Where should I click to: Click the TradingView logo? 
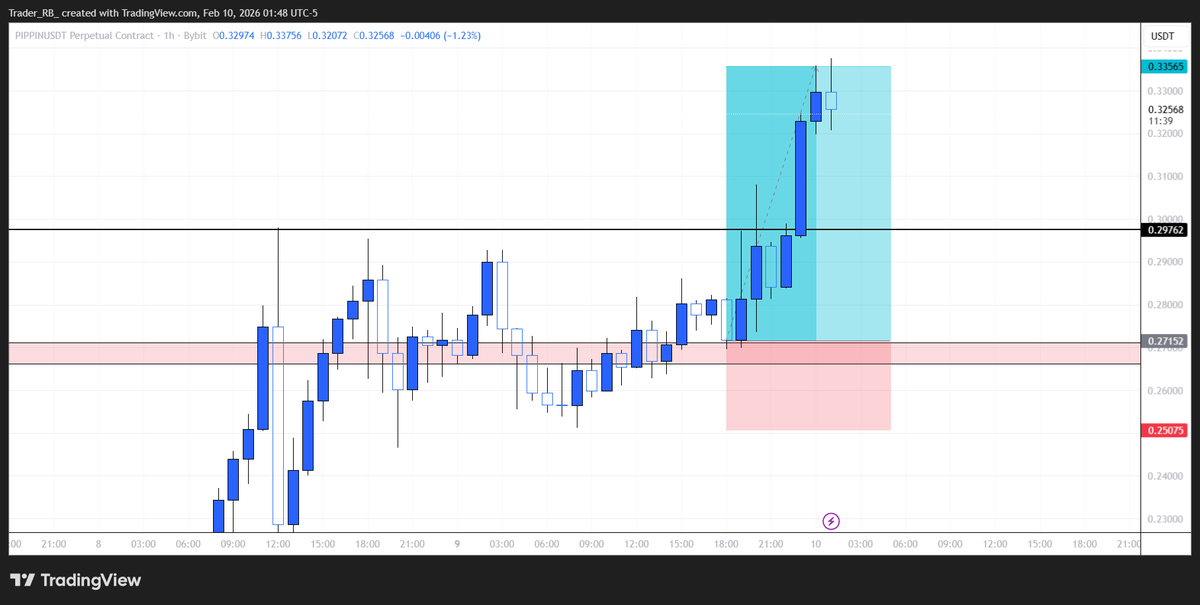(x=76, y=580)
